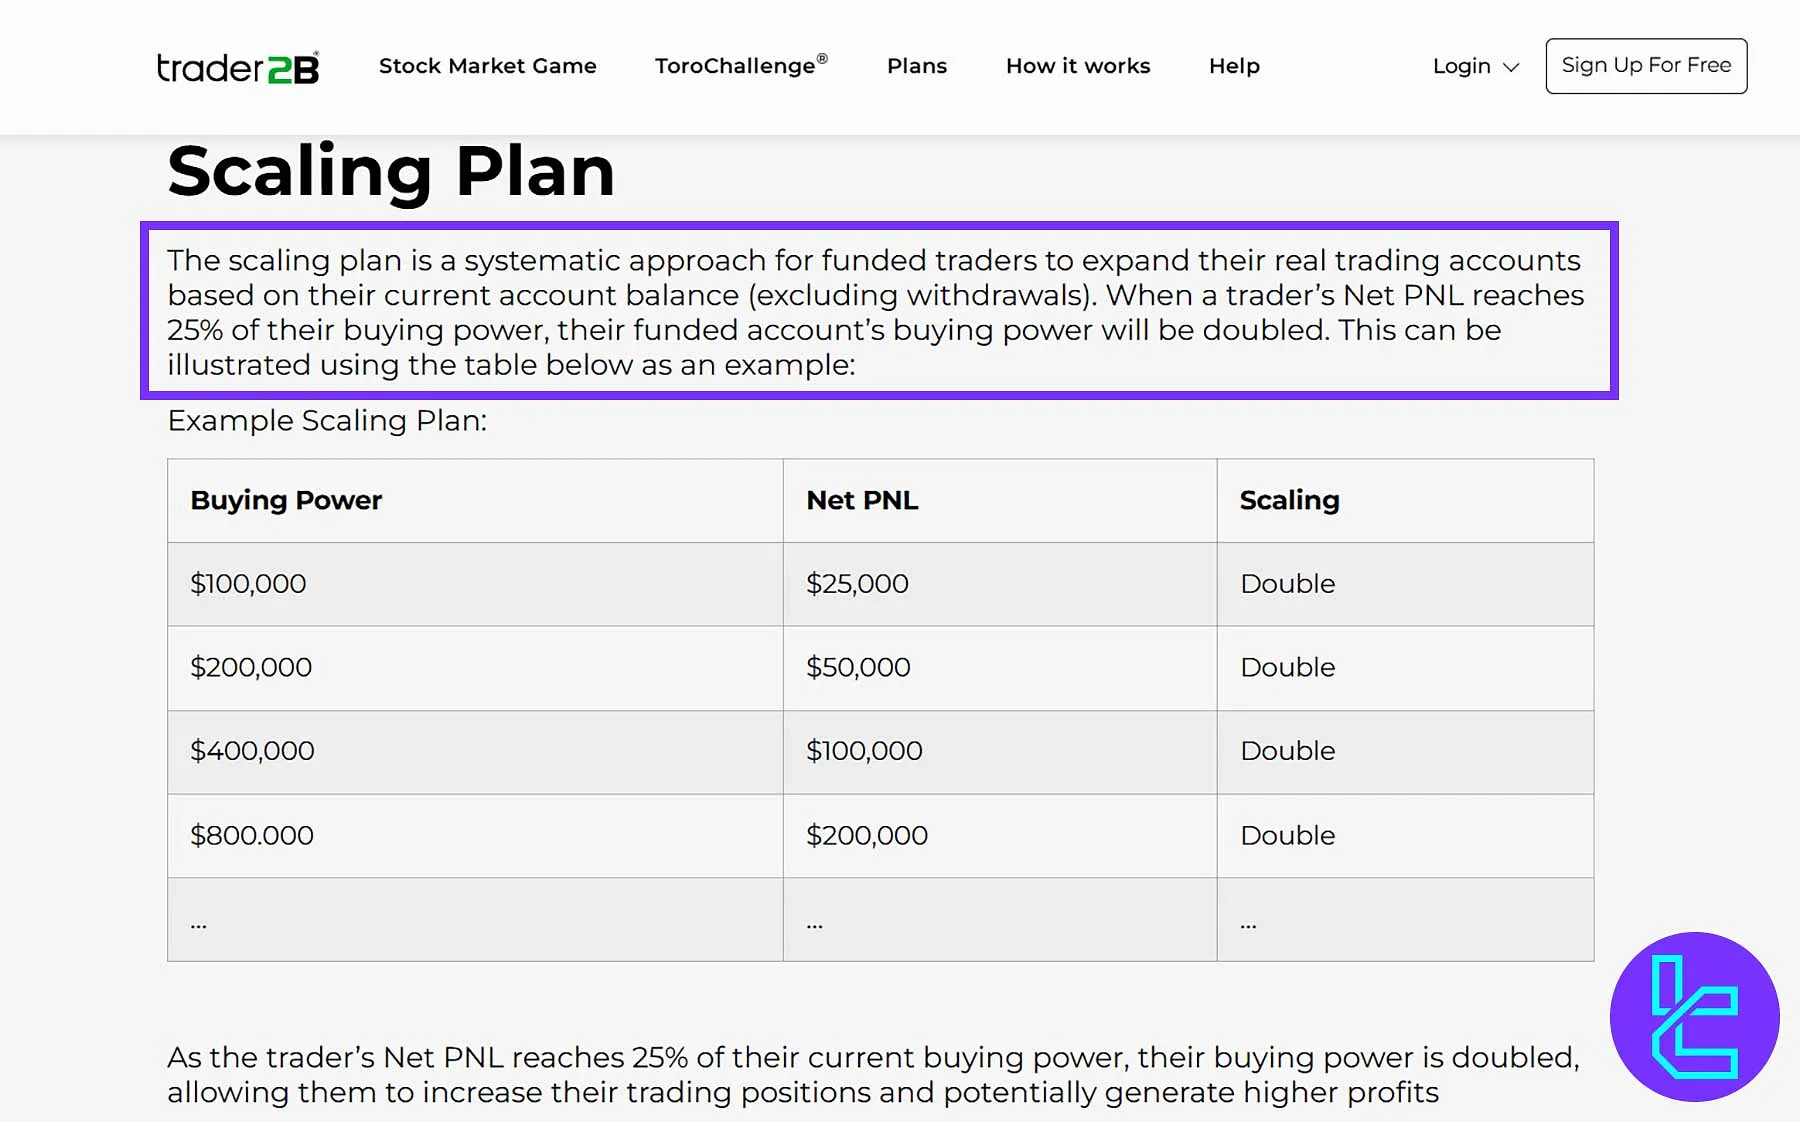Select How it works in navigation
The height and width of the screenshot is (1122, 1800).
tap(1077, 66)
